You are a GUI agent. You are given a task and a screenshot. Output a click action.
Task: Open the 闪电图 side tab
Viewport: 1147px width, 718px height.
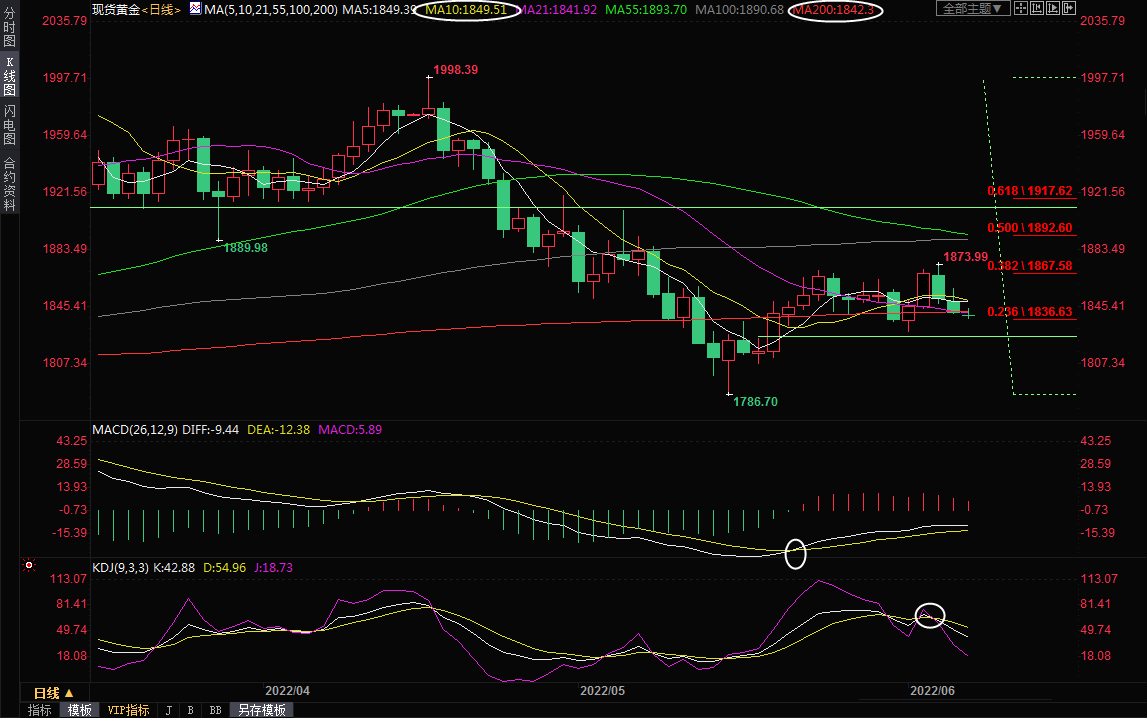click(9, 124)
